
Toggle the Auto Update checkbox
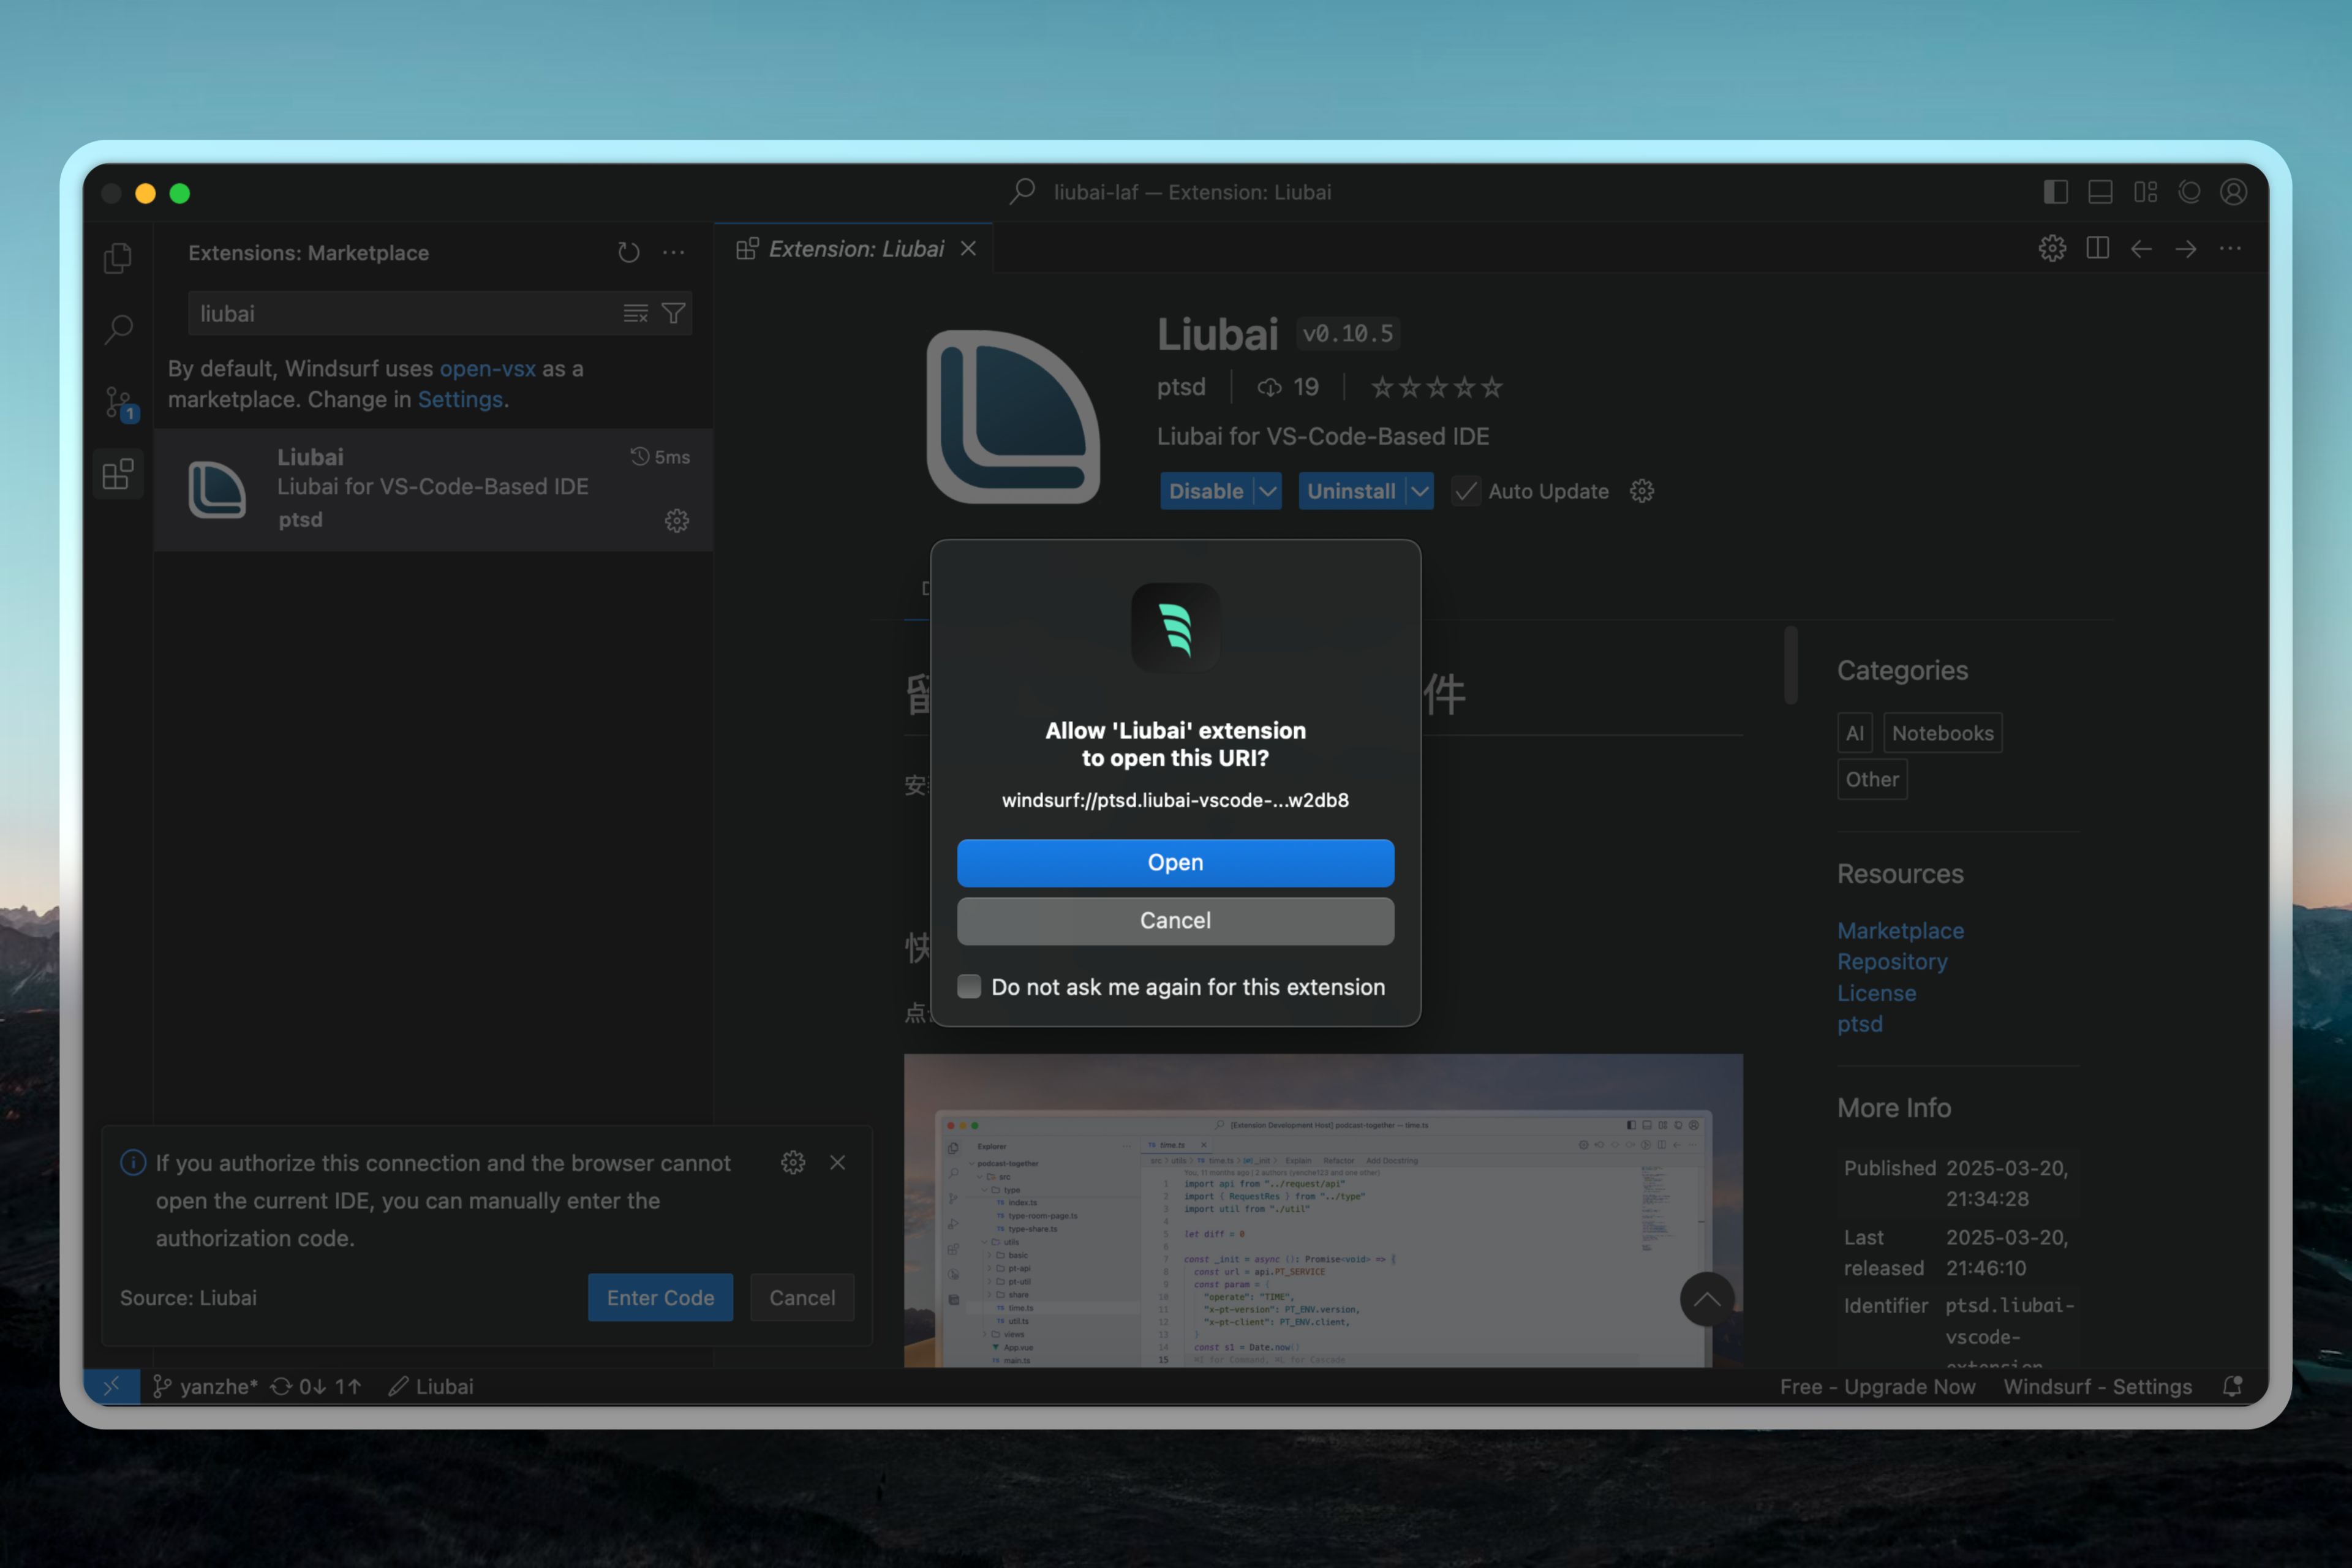(1466, 491)
